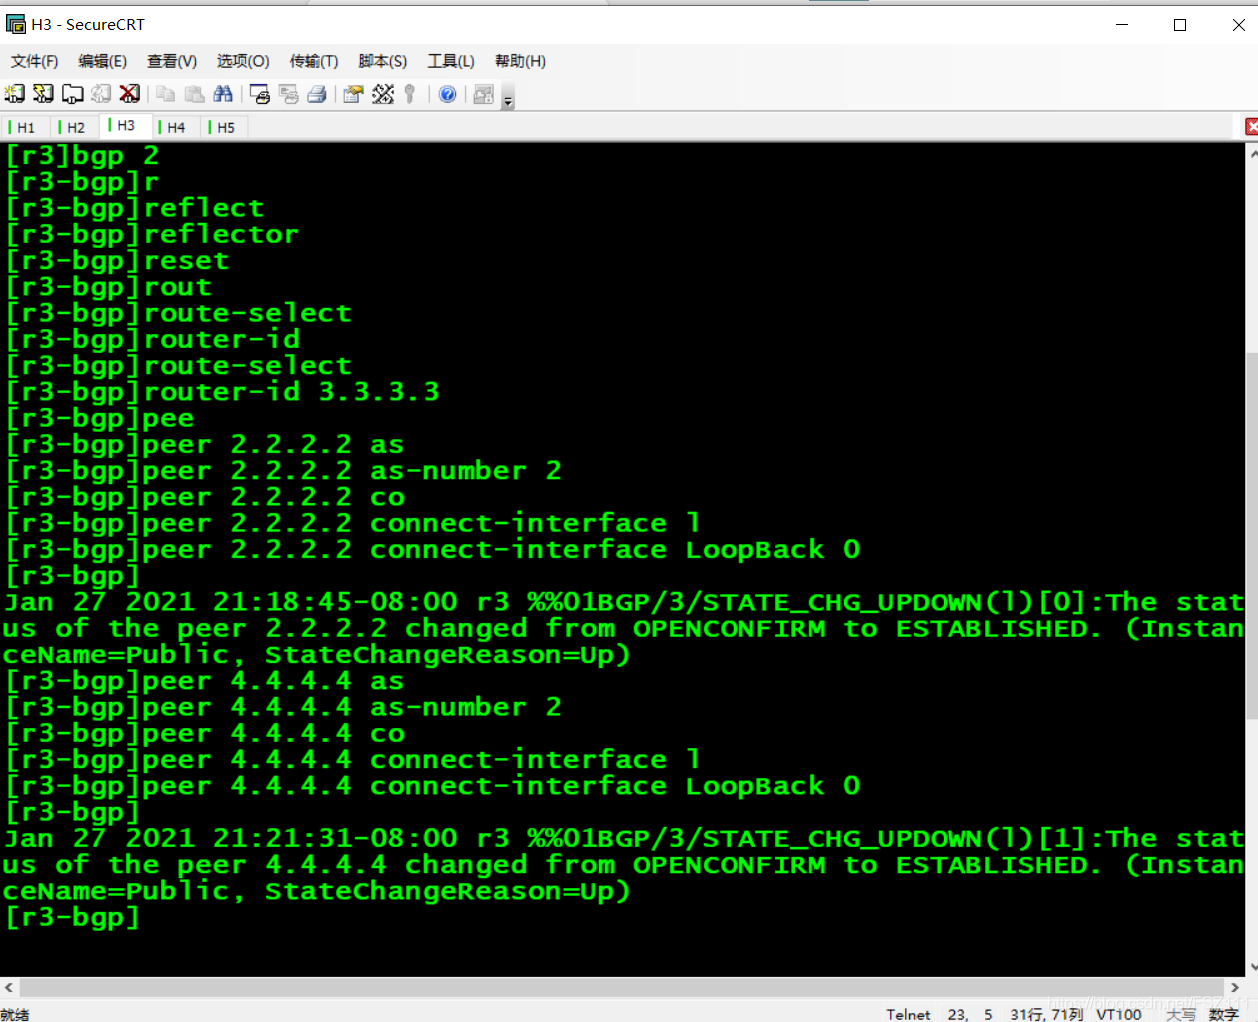The image size is (1258, 1022).
Task: Select the H3 session tab
Action: coord(124,125)
